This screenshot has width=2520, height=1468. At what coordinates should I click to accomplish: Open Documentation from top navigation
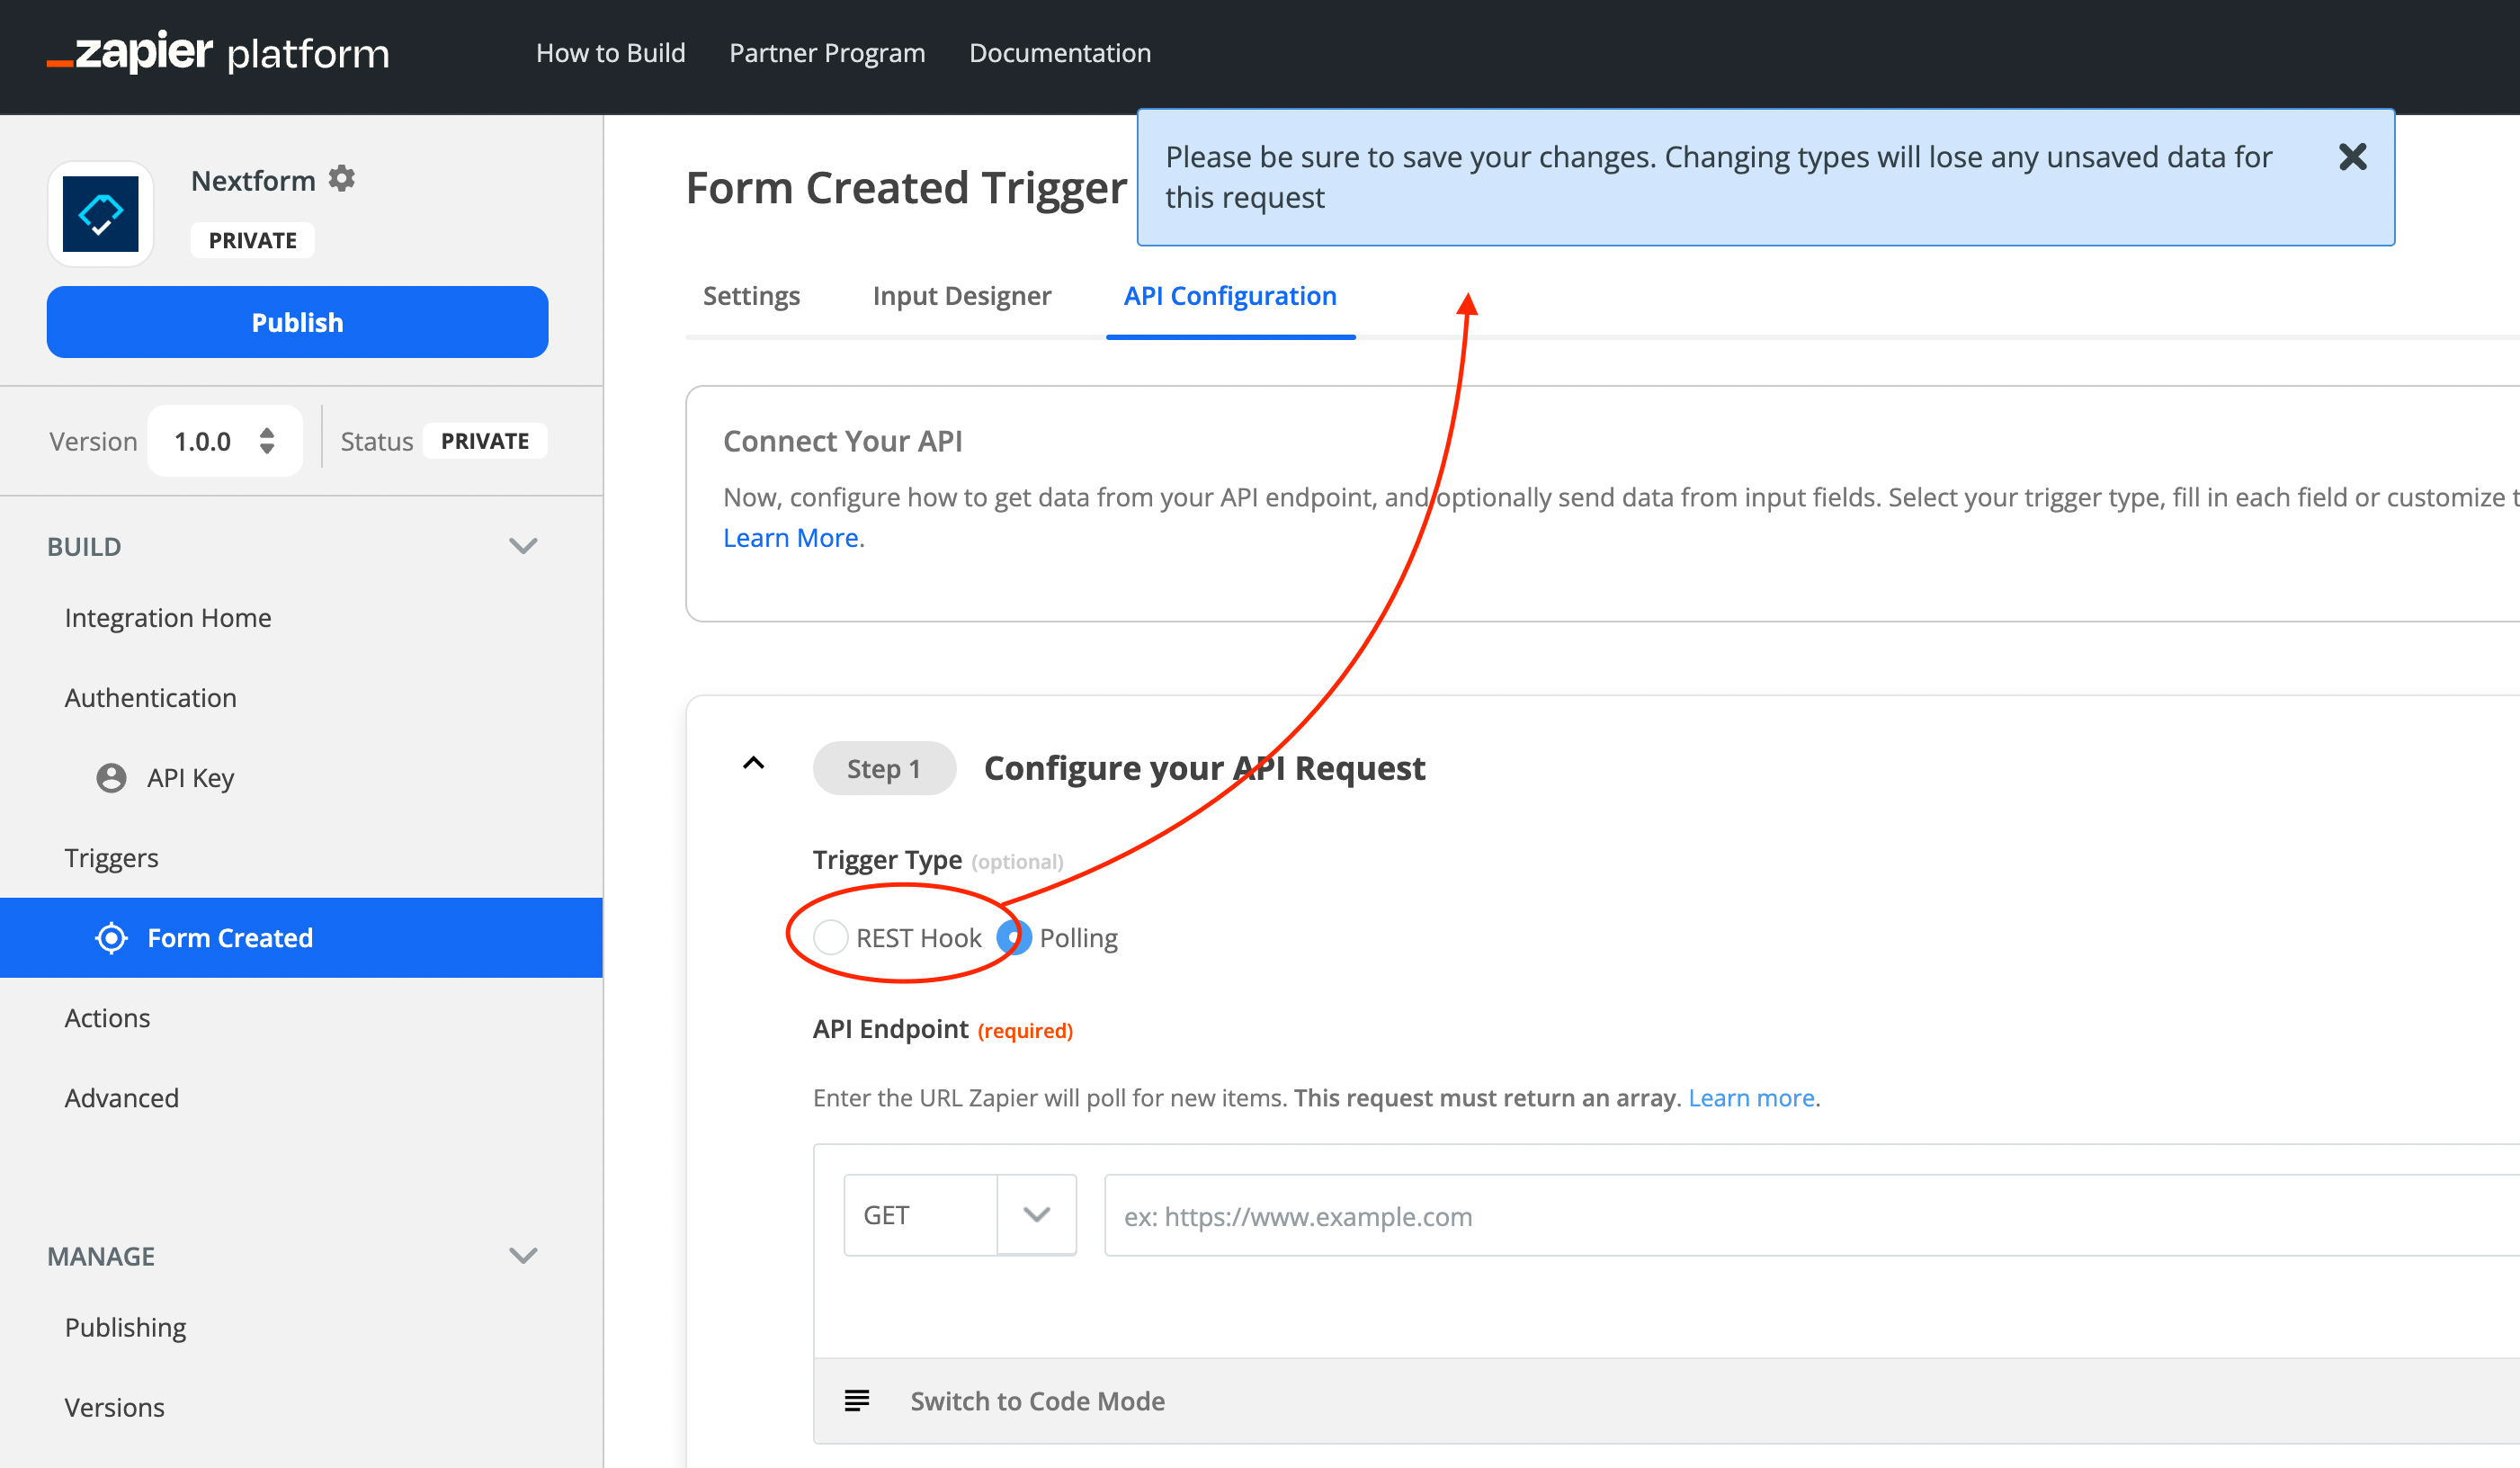1060,52
